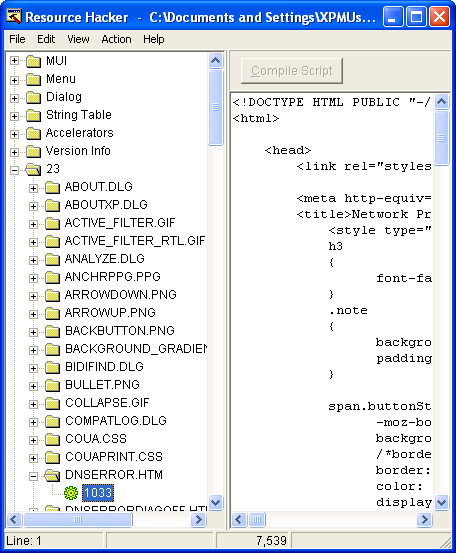The height and width of the screenshot is (553, 456).
Task: Click the String Table folder icon
Action: point(34,115)
